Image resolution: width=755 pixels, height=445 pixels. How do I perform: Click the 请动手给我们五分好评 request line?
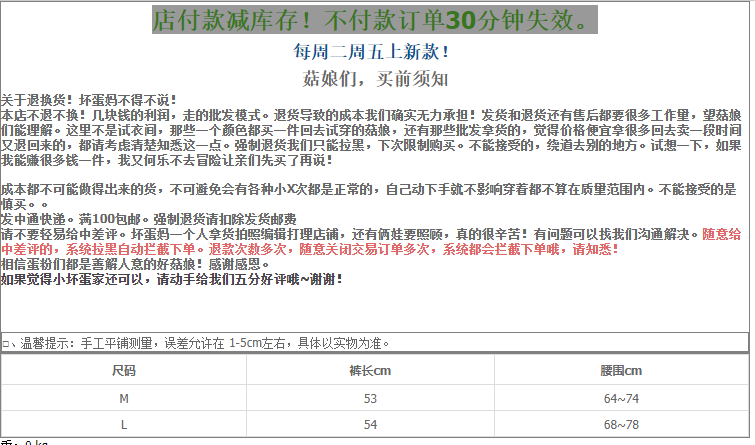(x=172, y=279)
